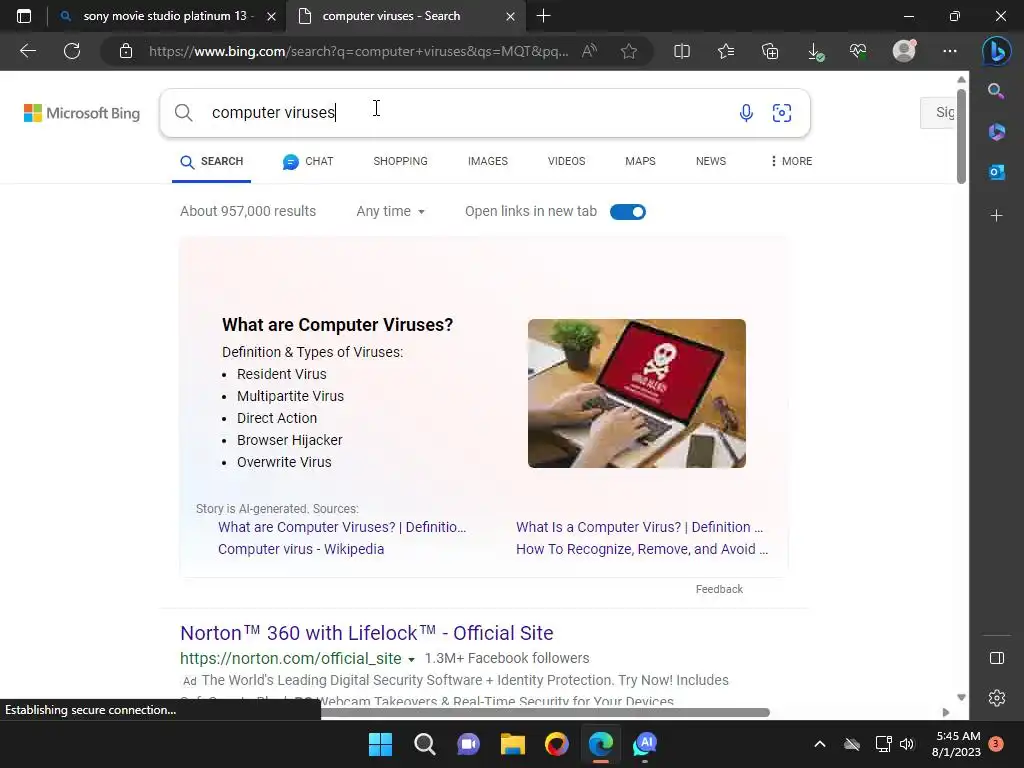Go back with the browser back arrow

pyautogui.click(x=28, y=51)
